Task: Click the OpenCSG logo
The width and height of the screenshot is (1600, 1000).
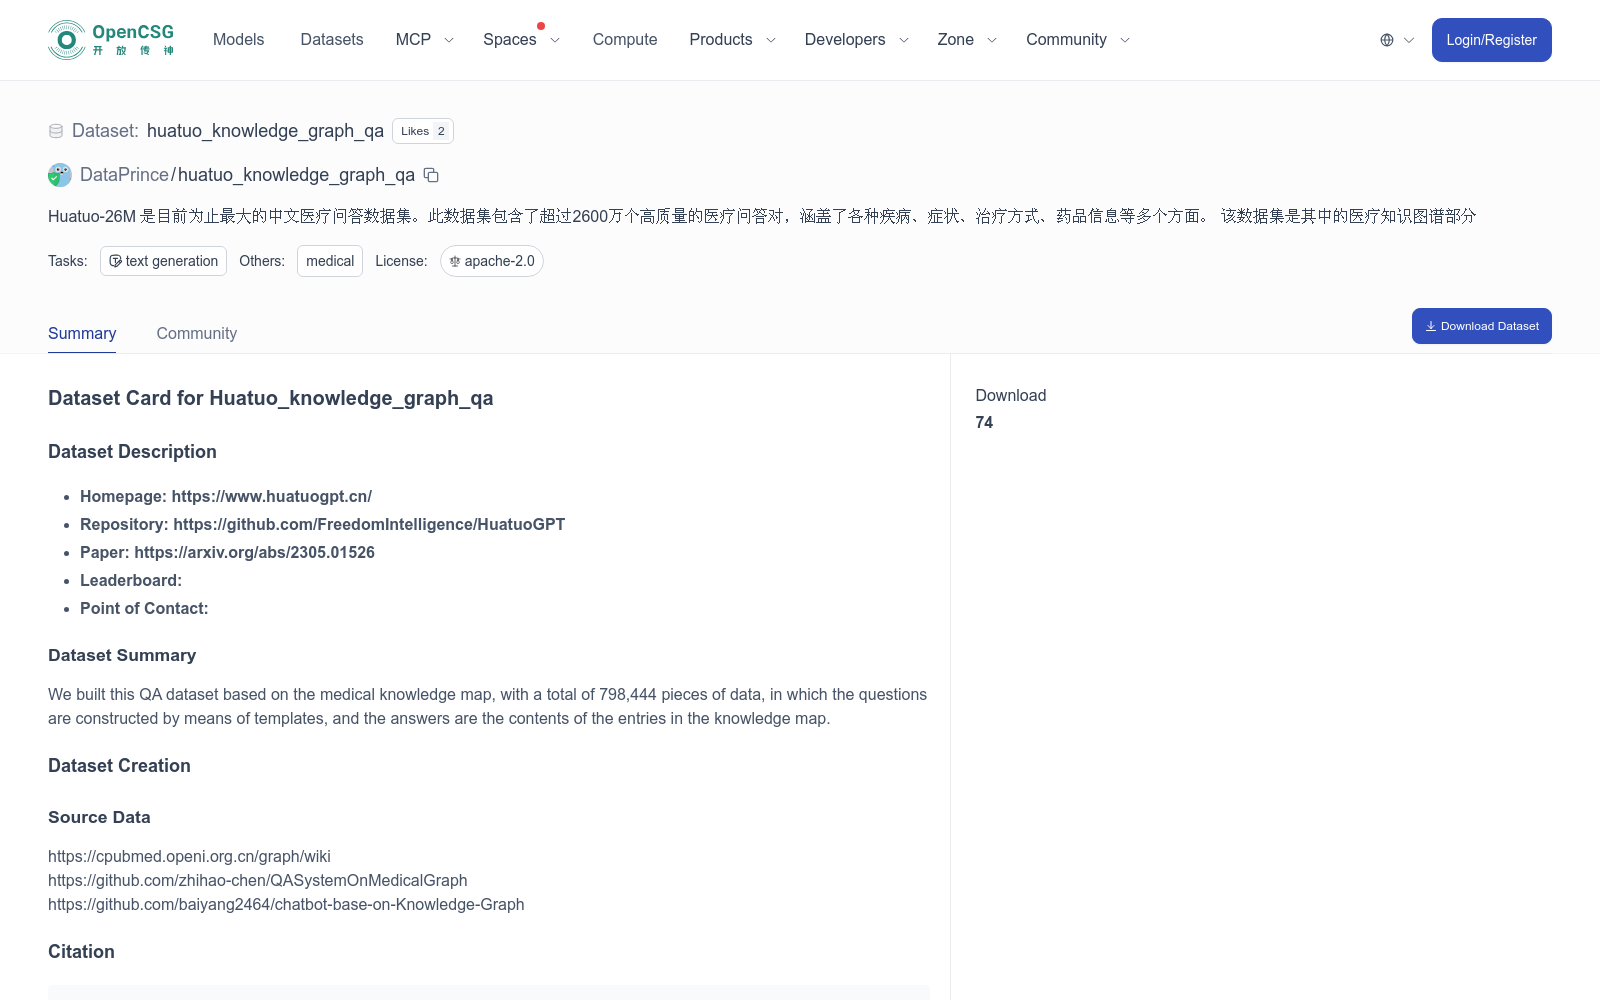Action: pyautogui.click(x=111, y=40)
